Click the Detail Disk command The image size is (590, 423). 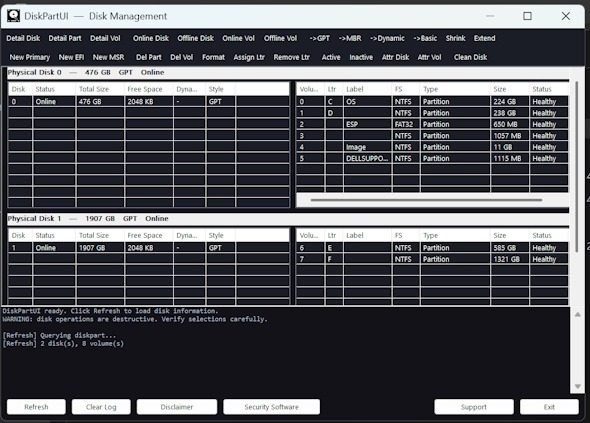(x=23, y=38)
